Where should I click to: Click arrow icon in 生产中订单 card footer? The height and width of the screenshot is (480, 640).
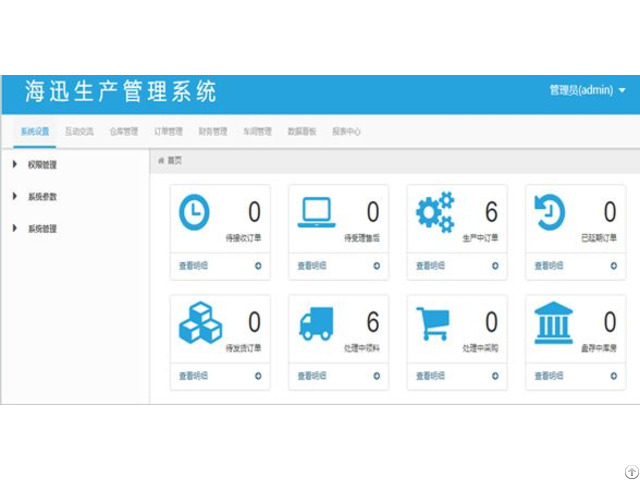[494, 266]
